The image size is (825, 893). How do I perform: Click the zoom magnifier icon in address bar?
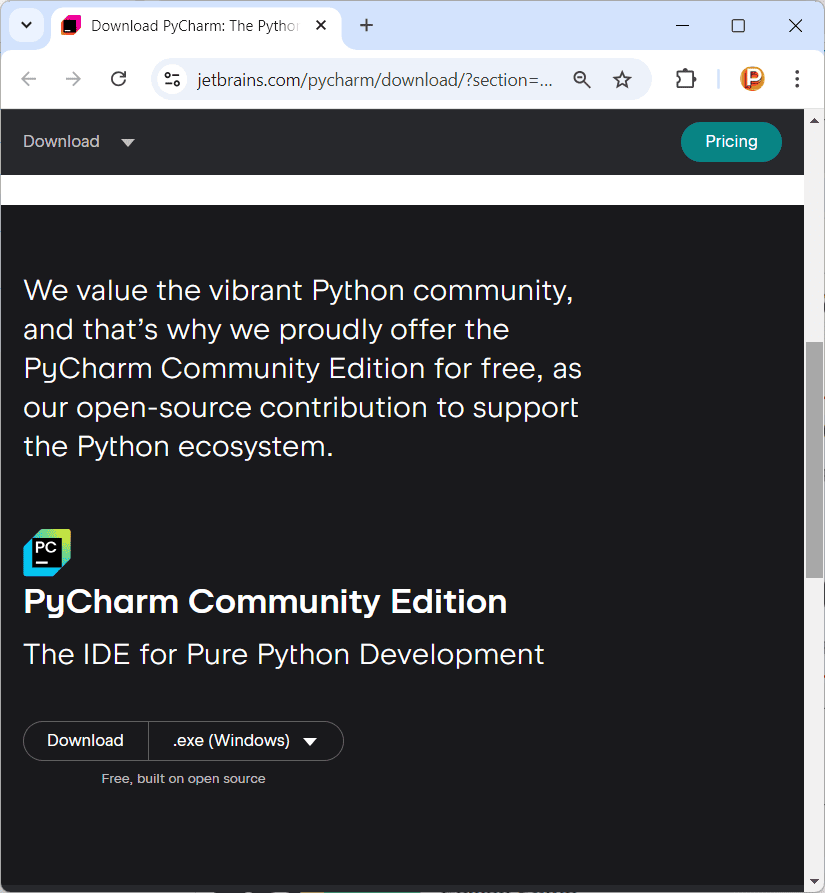click(x=581, y=79)
